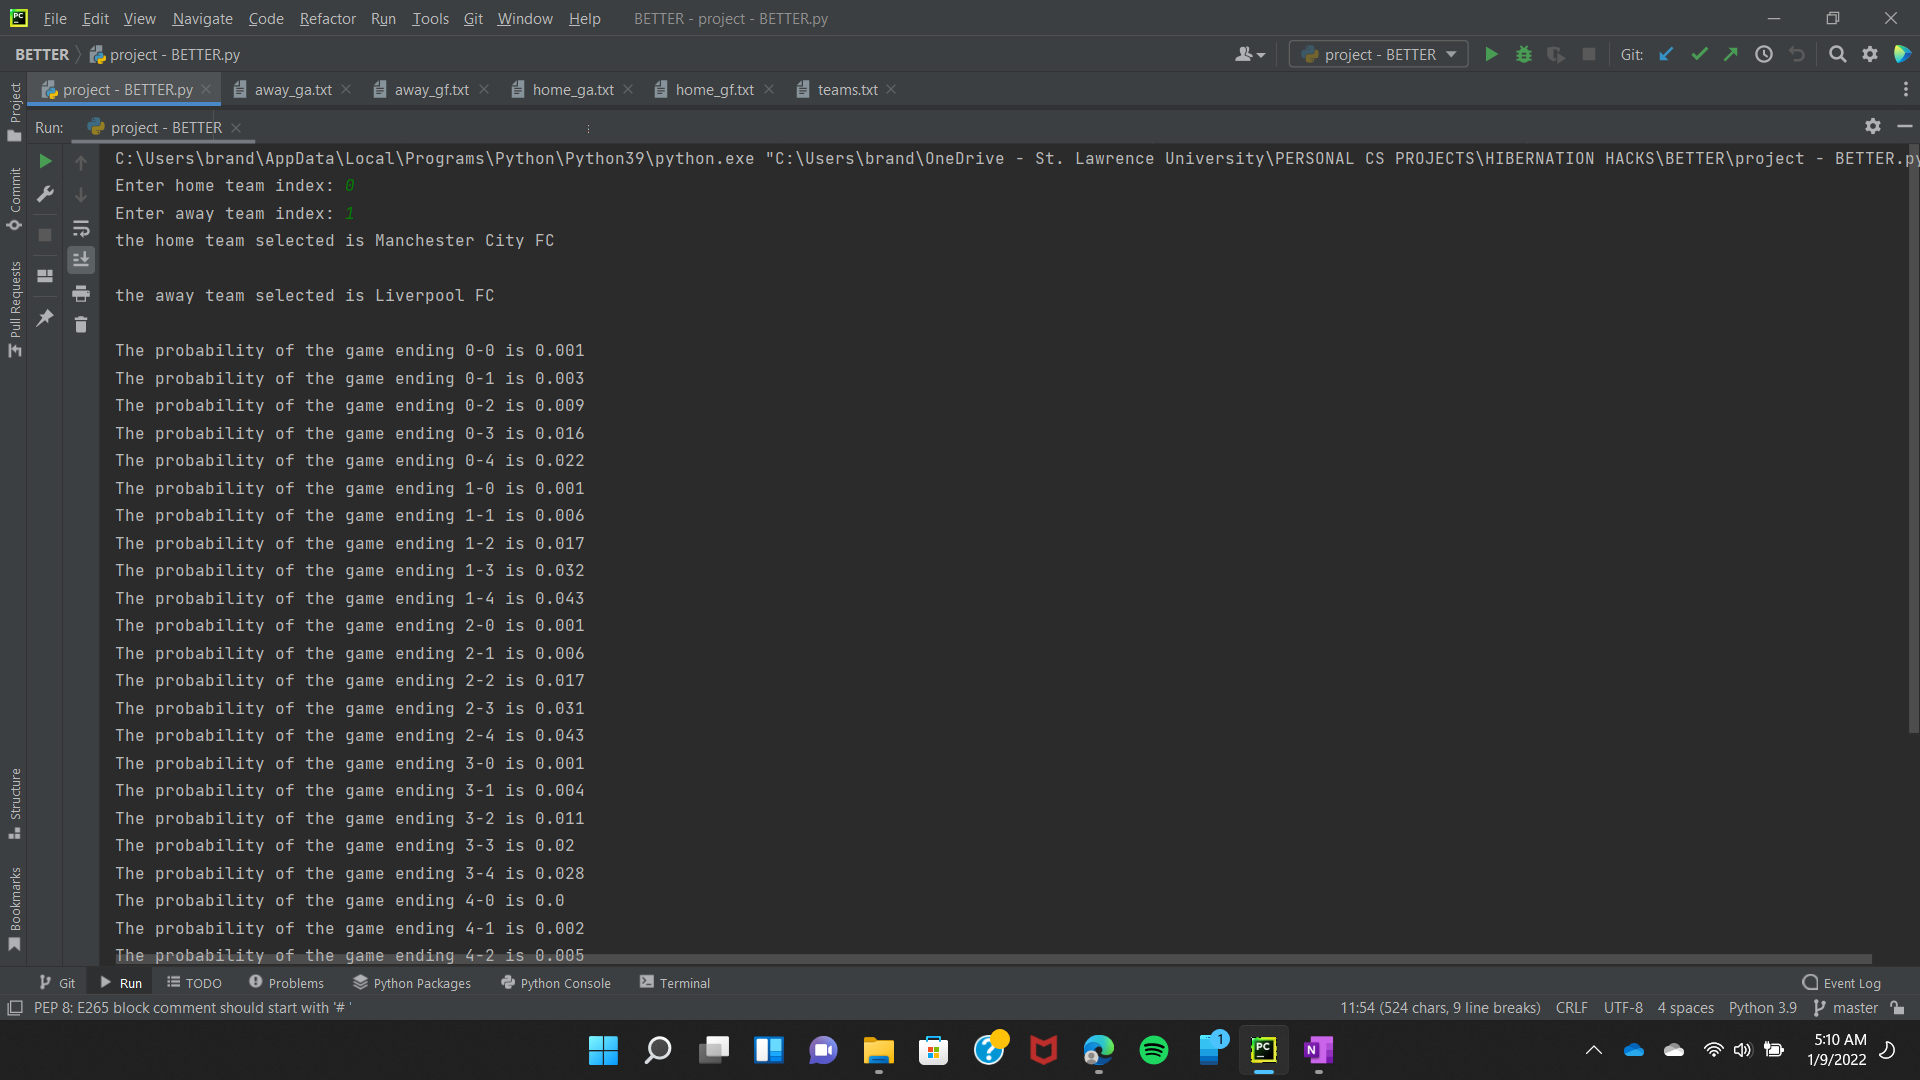
Task: Clear all console output with trash icon
Action: pyautogui.click(x=81, y=325)
